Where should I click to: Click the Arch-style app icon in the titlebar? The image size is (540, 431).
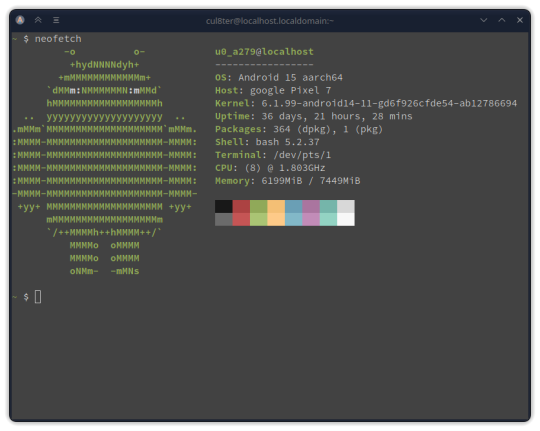pyautogui.click(x=20, y=20)
